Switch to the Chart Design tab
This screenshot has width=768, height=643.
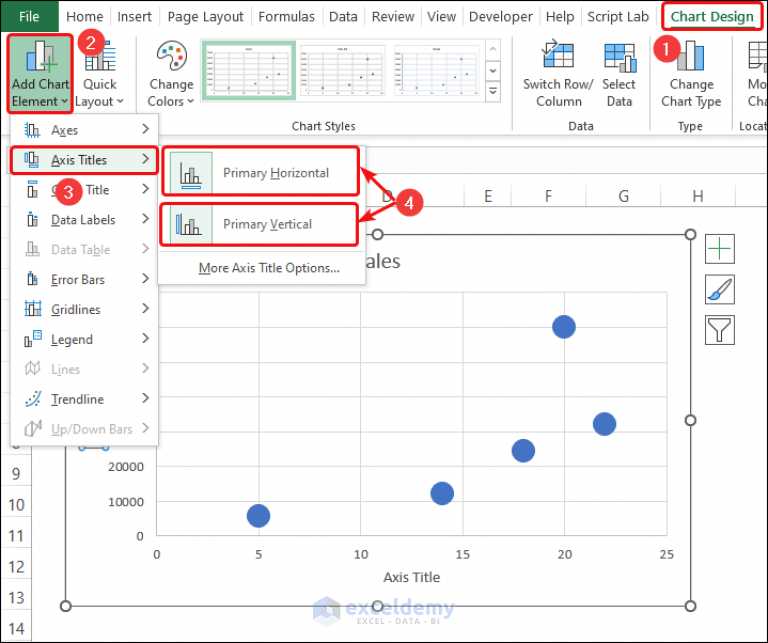click(712, 17)
